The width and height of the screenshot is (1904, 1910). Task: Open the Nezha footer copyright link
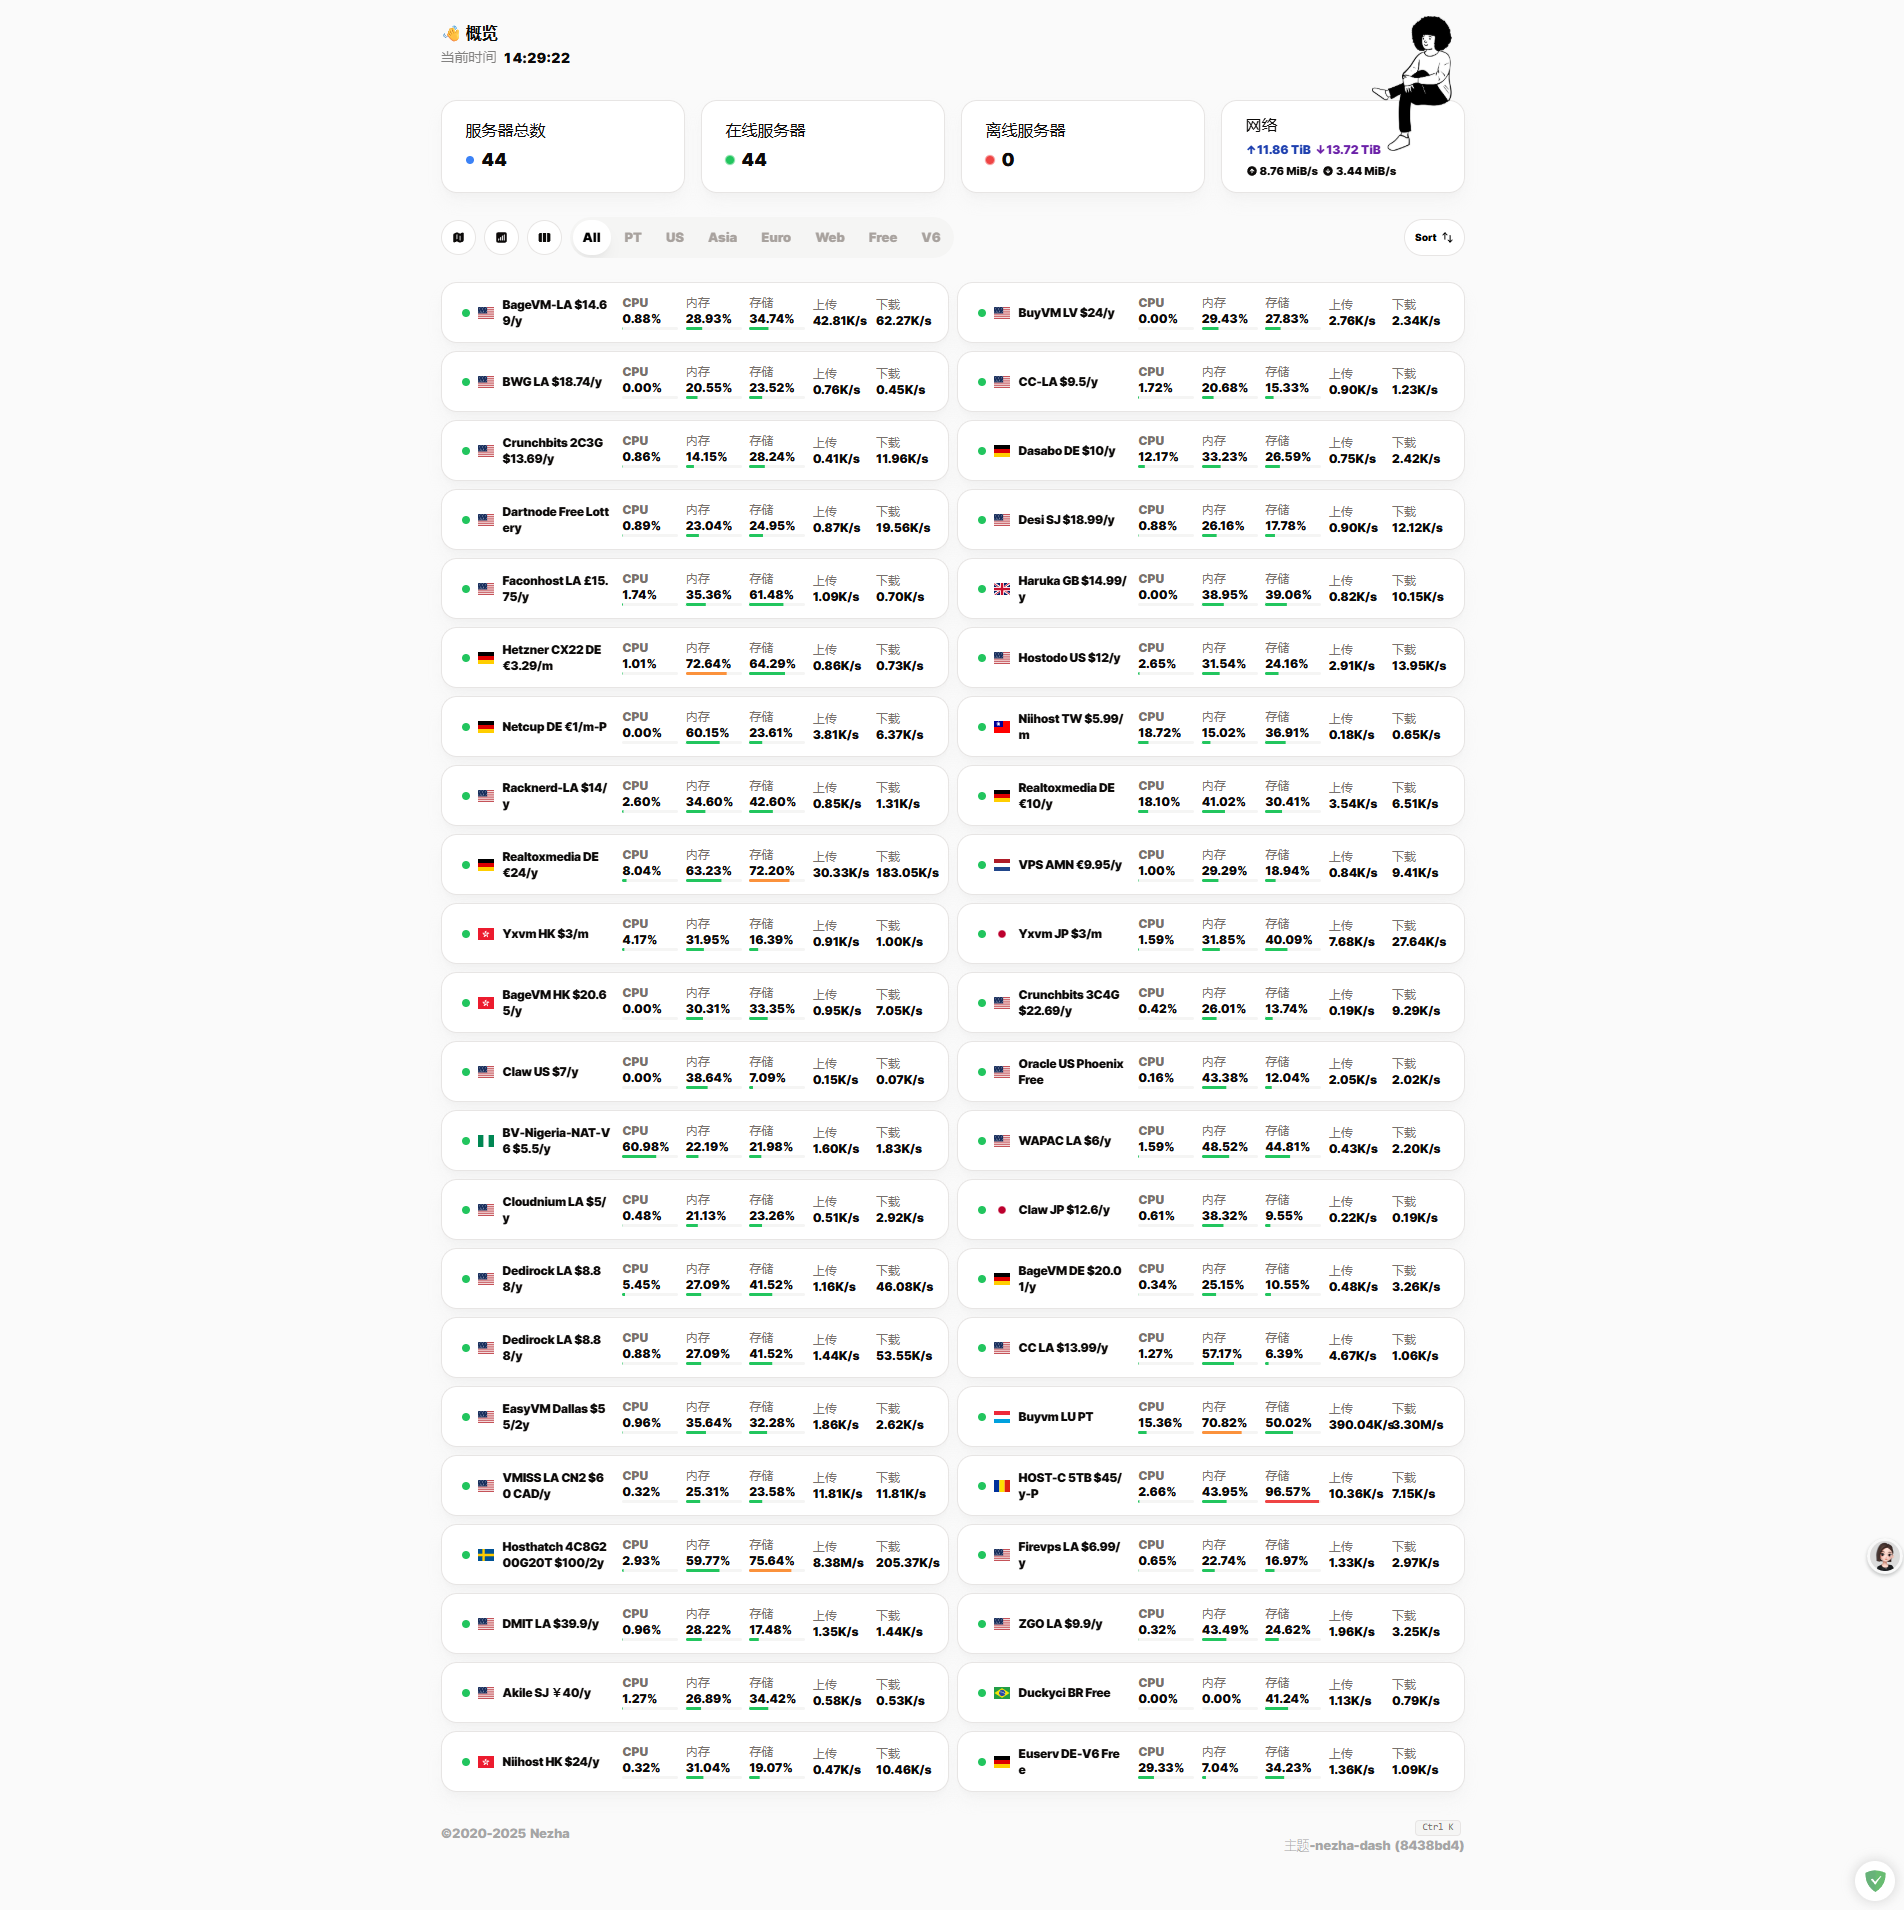(505, 1833)
